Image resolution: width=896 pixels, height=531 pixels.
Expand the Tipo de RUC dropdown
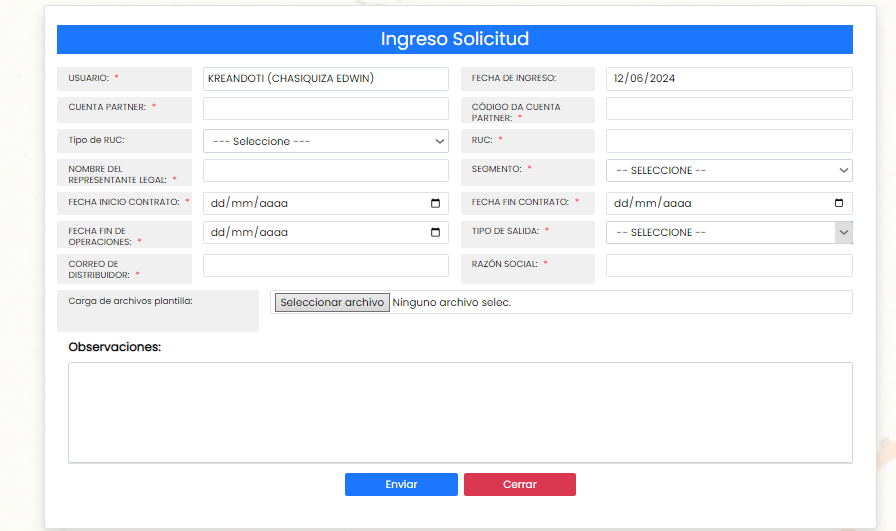point(325,141)
